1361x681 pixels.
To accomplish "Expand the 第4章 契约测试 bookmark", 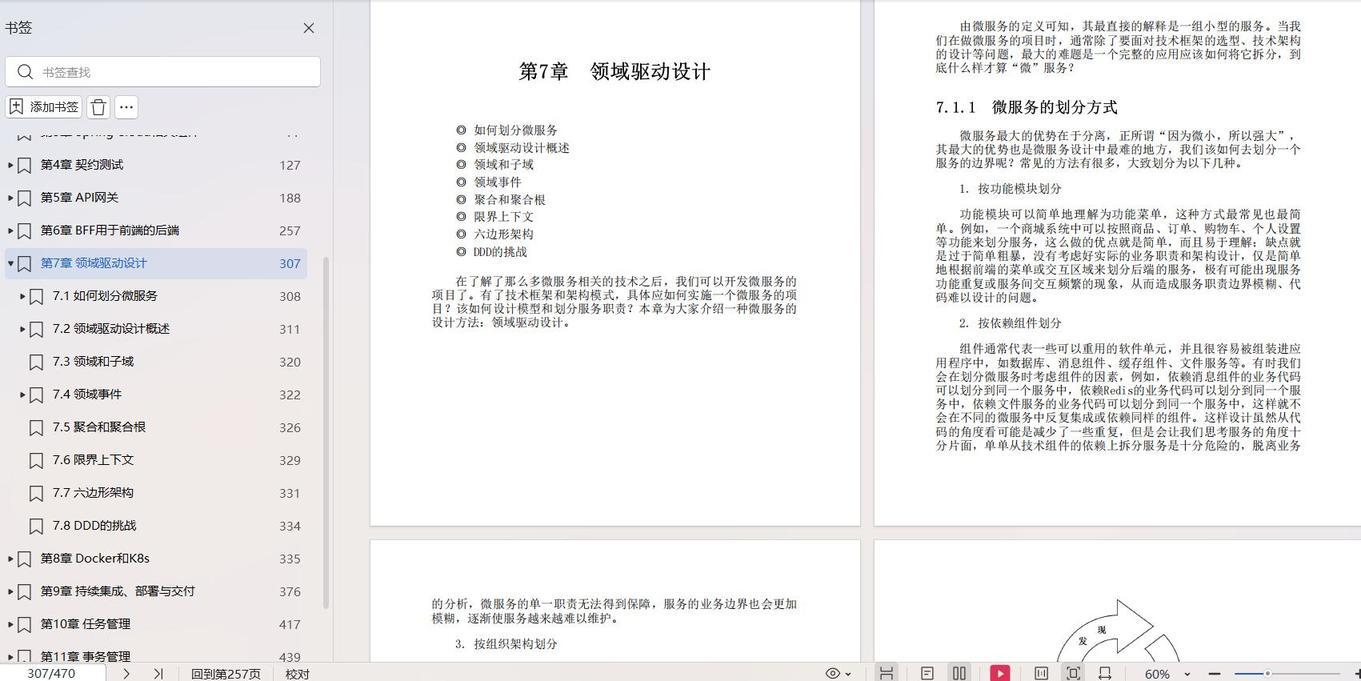I will coord(11,165).
